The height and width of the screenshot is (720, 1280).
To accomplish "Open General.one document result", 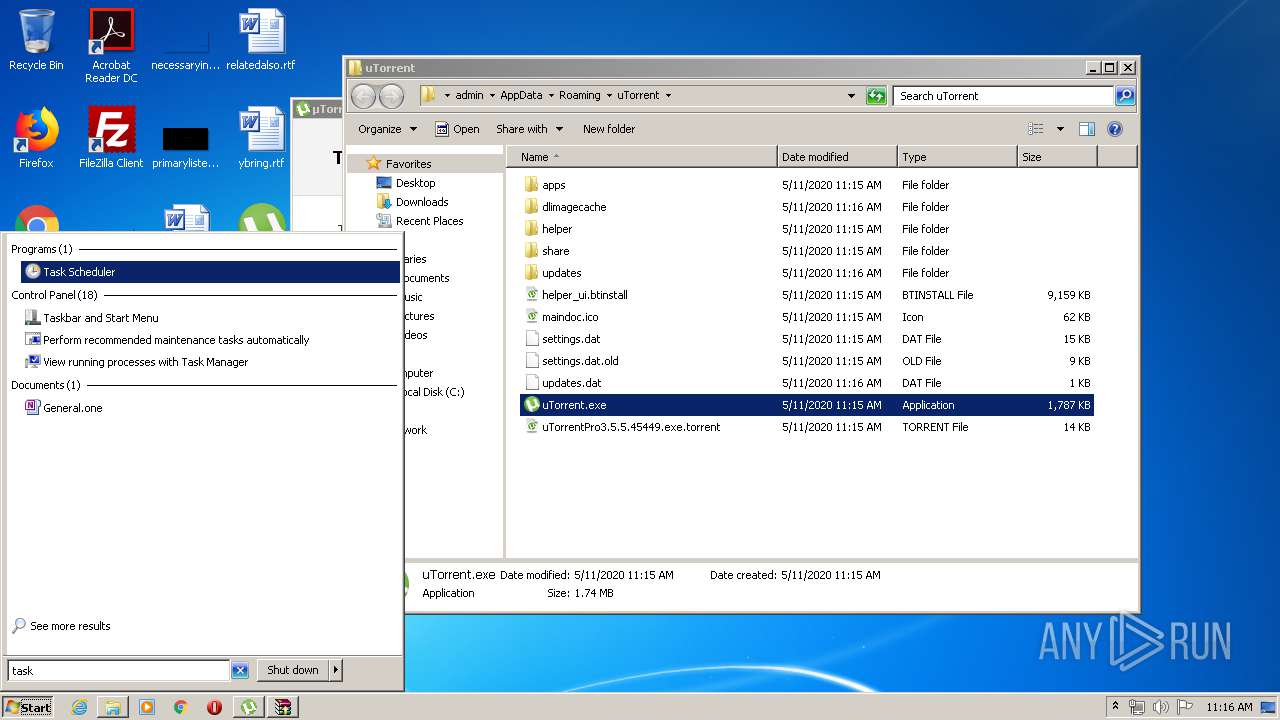I will click(72, 408).
